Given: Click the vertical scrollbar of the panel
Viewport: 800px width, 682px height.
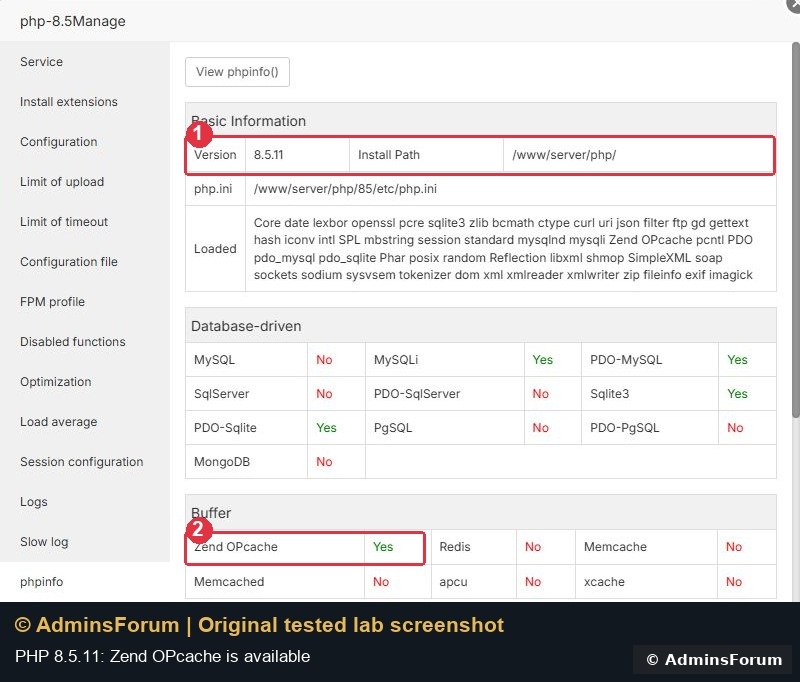Looking at the screenshot, I should pos(795,230).
